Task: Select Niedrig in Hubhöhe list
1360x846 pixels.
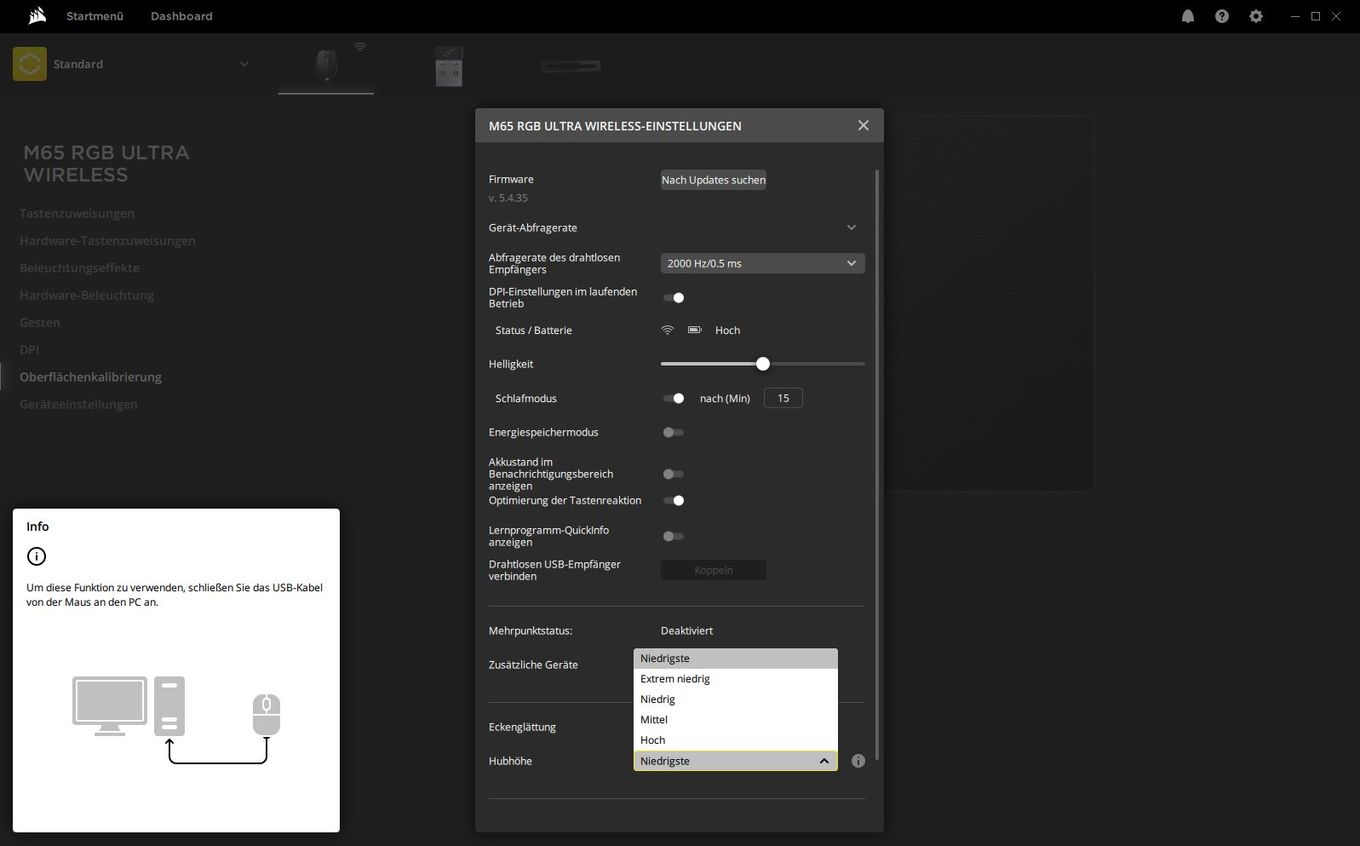Action: pos(735,699)
